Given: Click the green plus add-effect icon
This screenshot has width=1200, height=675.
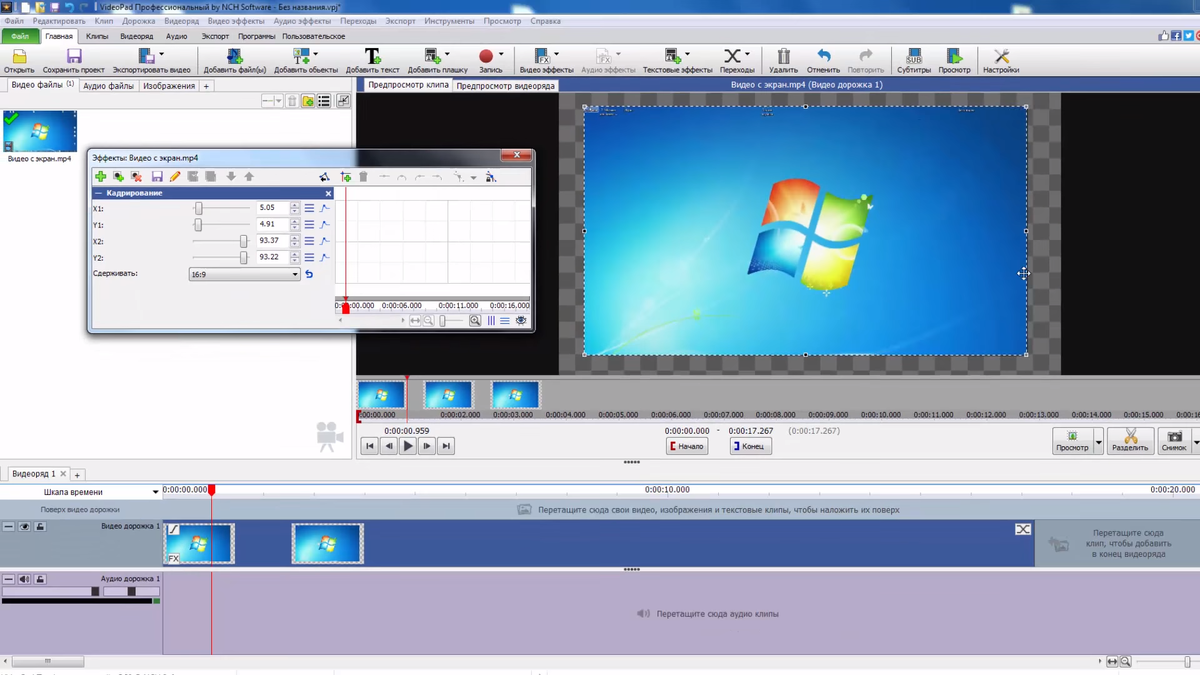Looking at the screenshot, I should tap(100, 177).
